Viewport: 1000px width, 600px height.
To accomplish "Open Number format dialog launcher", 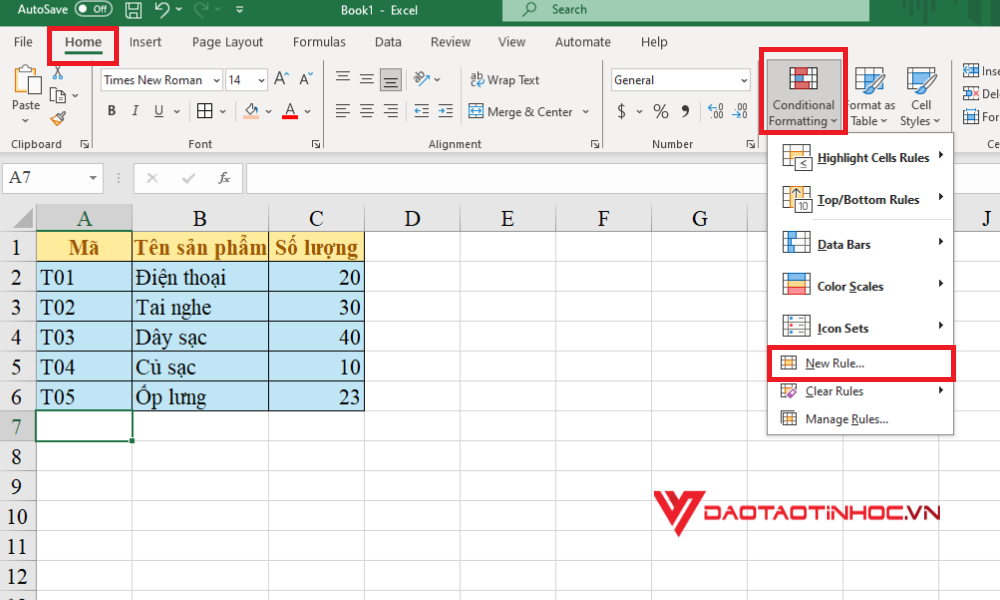I will click(751, 145).
